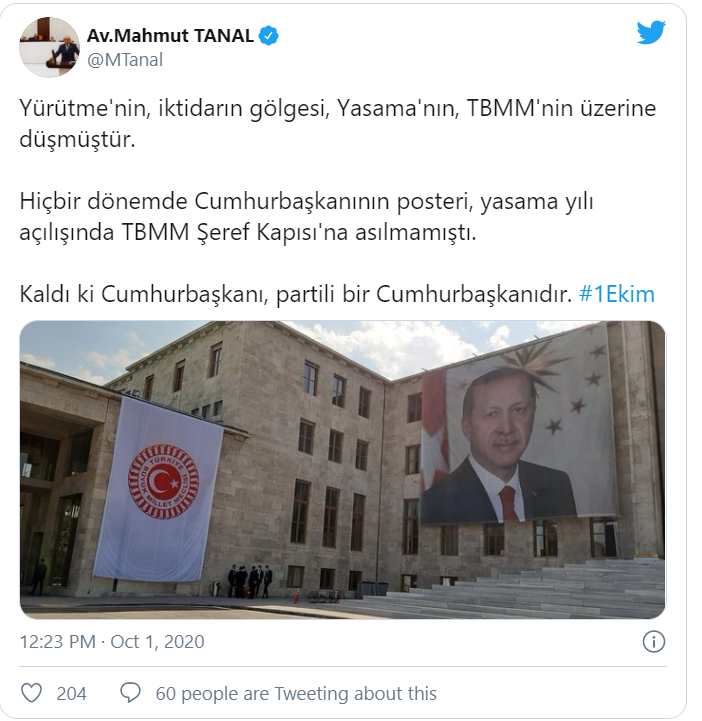The height and width of the screenshot is (721, 702).
Task: Click the TBMM emblem banner in the photo
Action: click(x=158, y=490)
